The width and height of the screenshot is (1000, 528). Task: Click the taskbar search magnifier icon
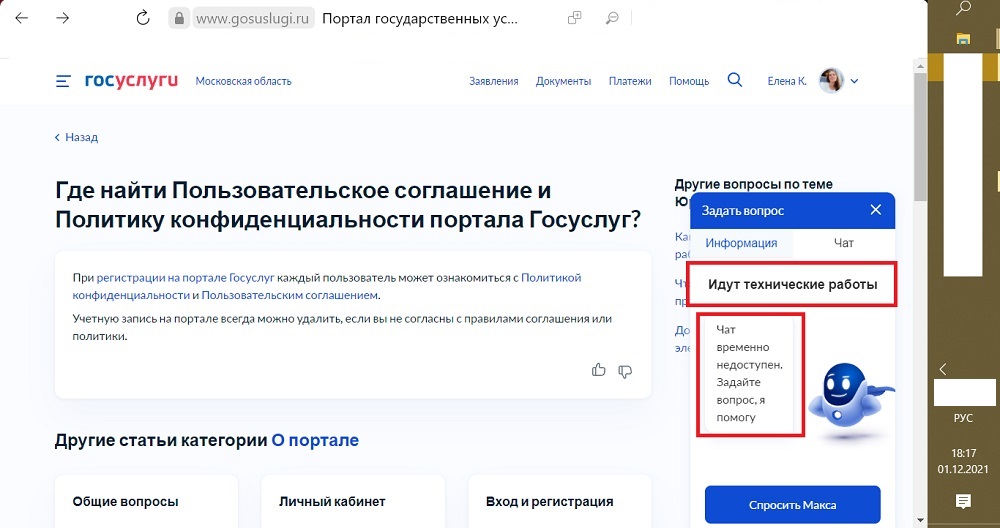964,8
